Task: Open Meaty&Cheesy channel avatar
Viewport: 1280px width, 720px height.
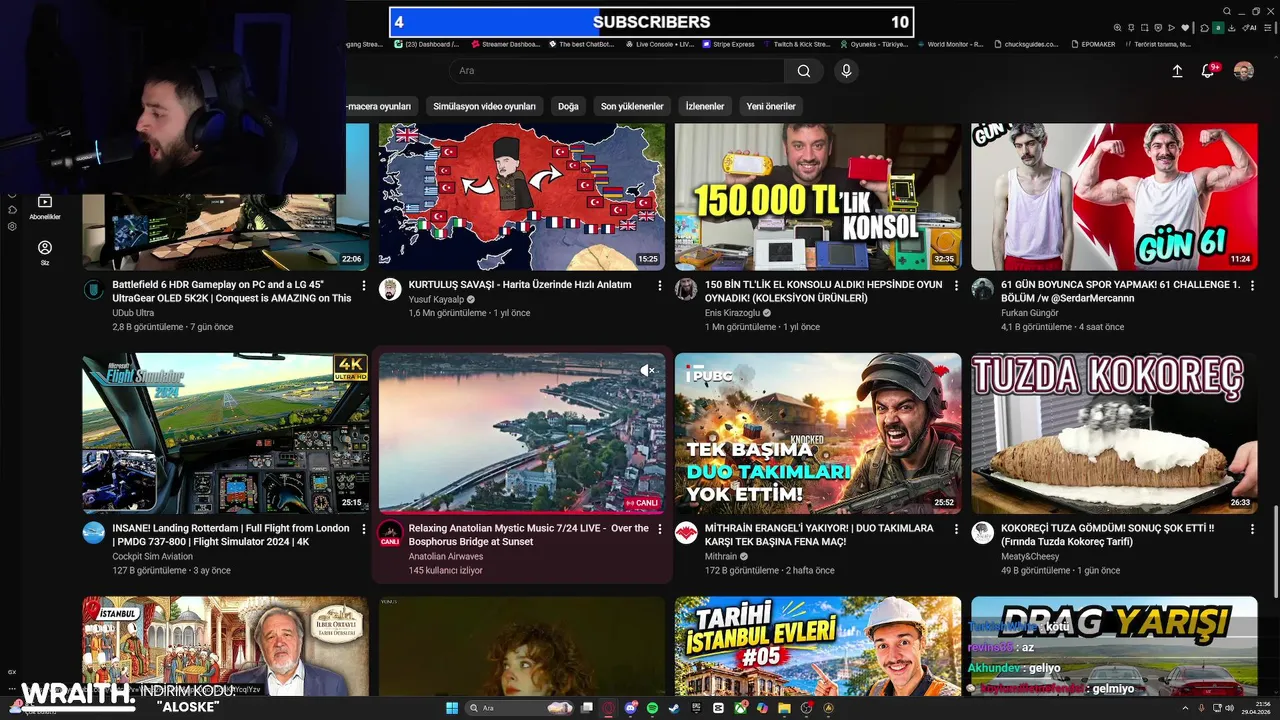Action: [982, 533]
